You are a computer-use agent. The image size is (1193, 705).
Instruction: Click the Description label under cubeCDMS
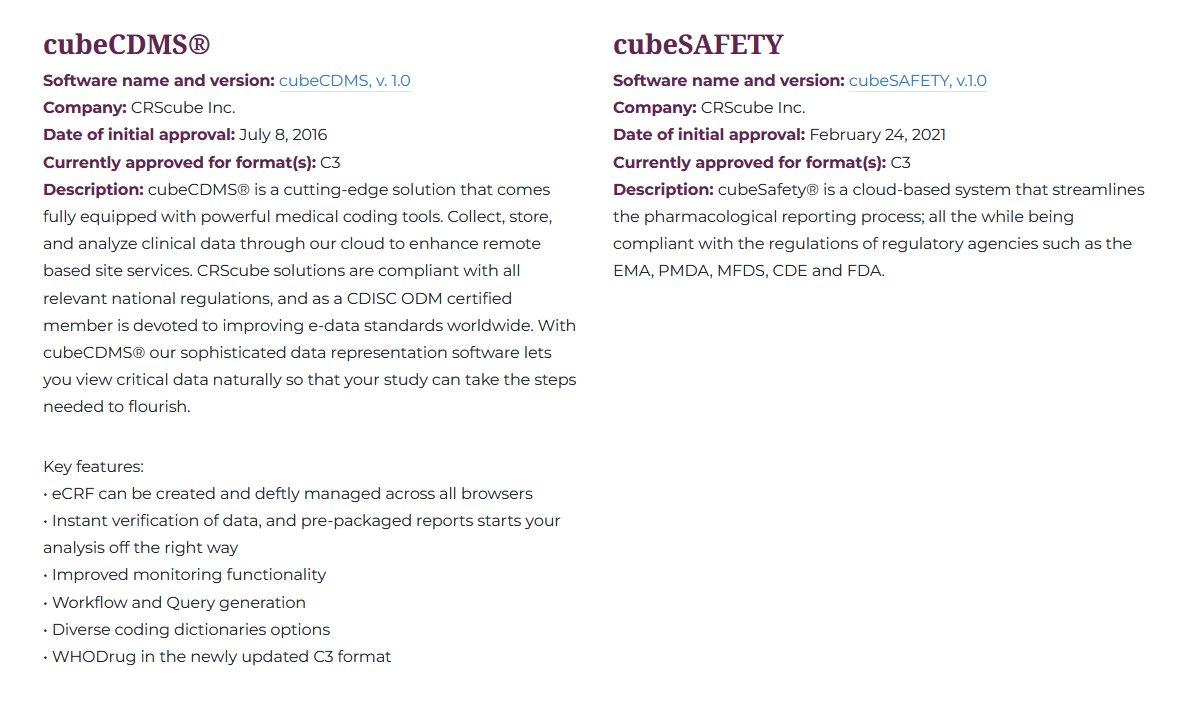93,190
